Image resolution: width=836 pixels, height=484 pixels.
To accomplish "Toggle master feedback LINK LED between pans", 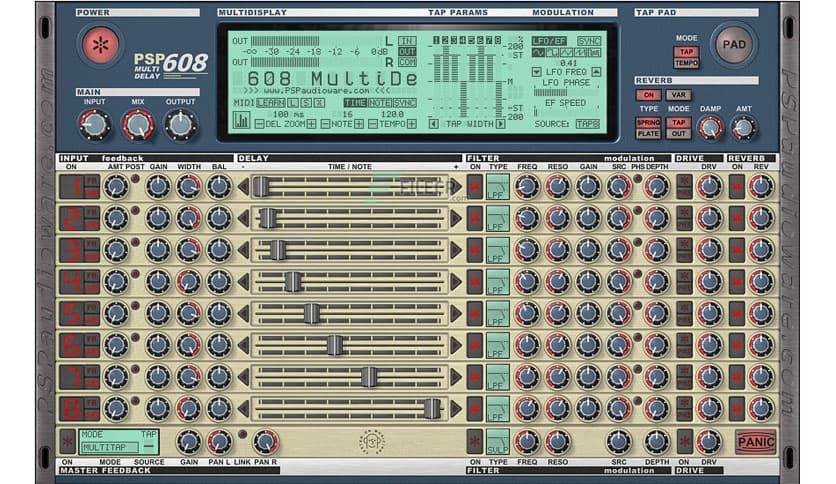I will 243,434.
